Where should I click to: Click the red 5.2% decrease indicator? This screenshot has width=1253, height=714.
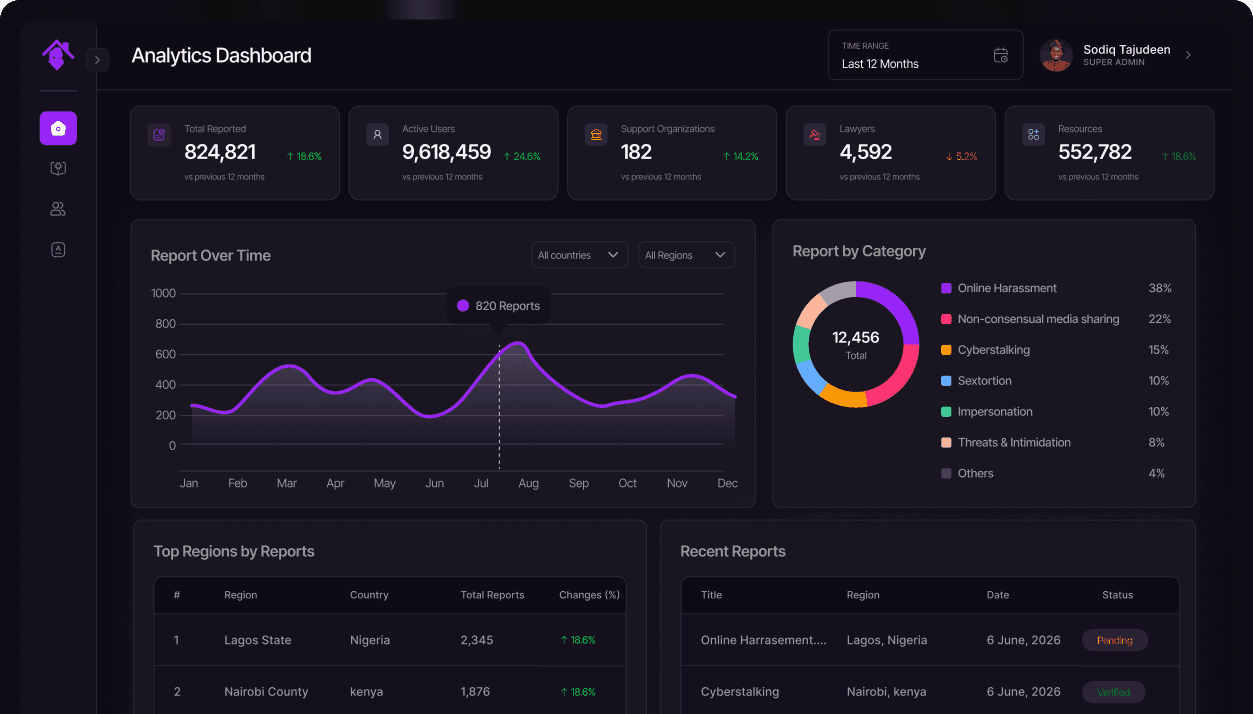click(x=961, y=157)
